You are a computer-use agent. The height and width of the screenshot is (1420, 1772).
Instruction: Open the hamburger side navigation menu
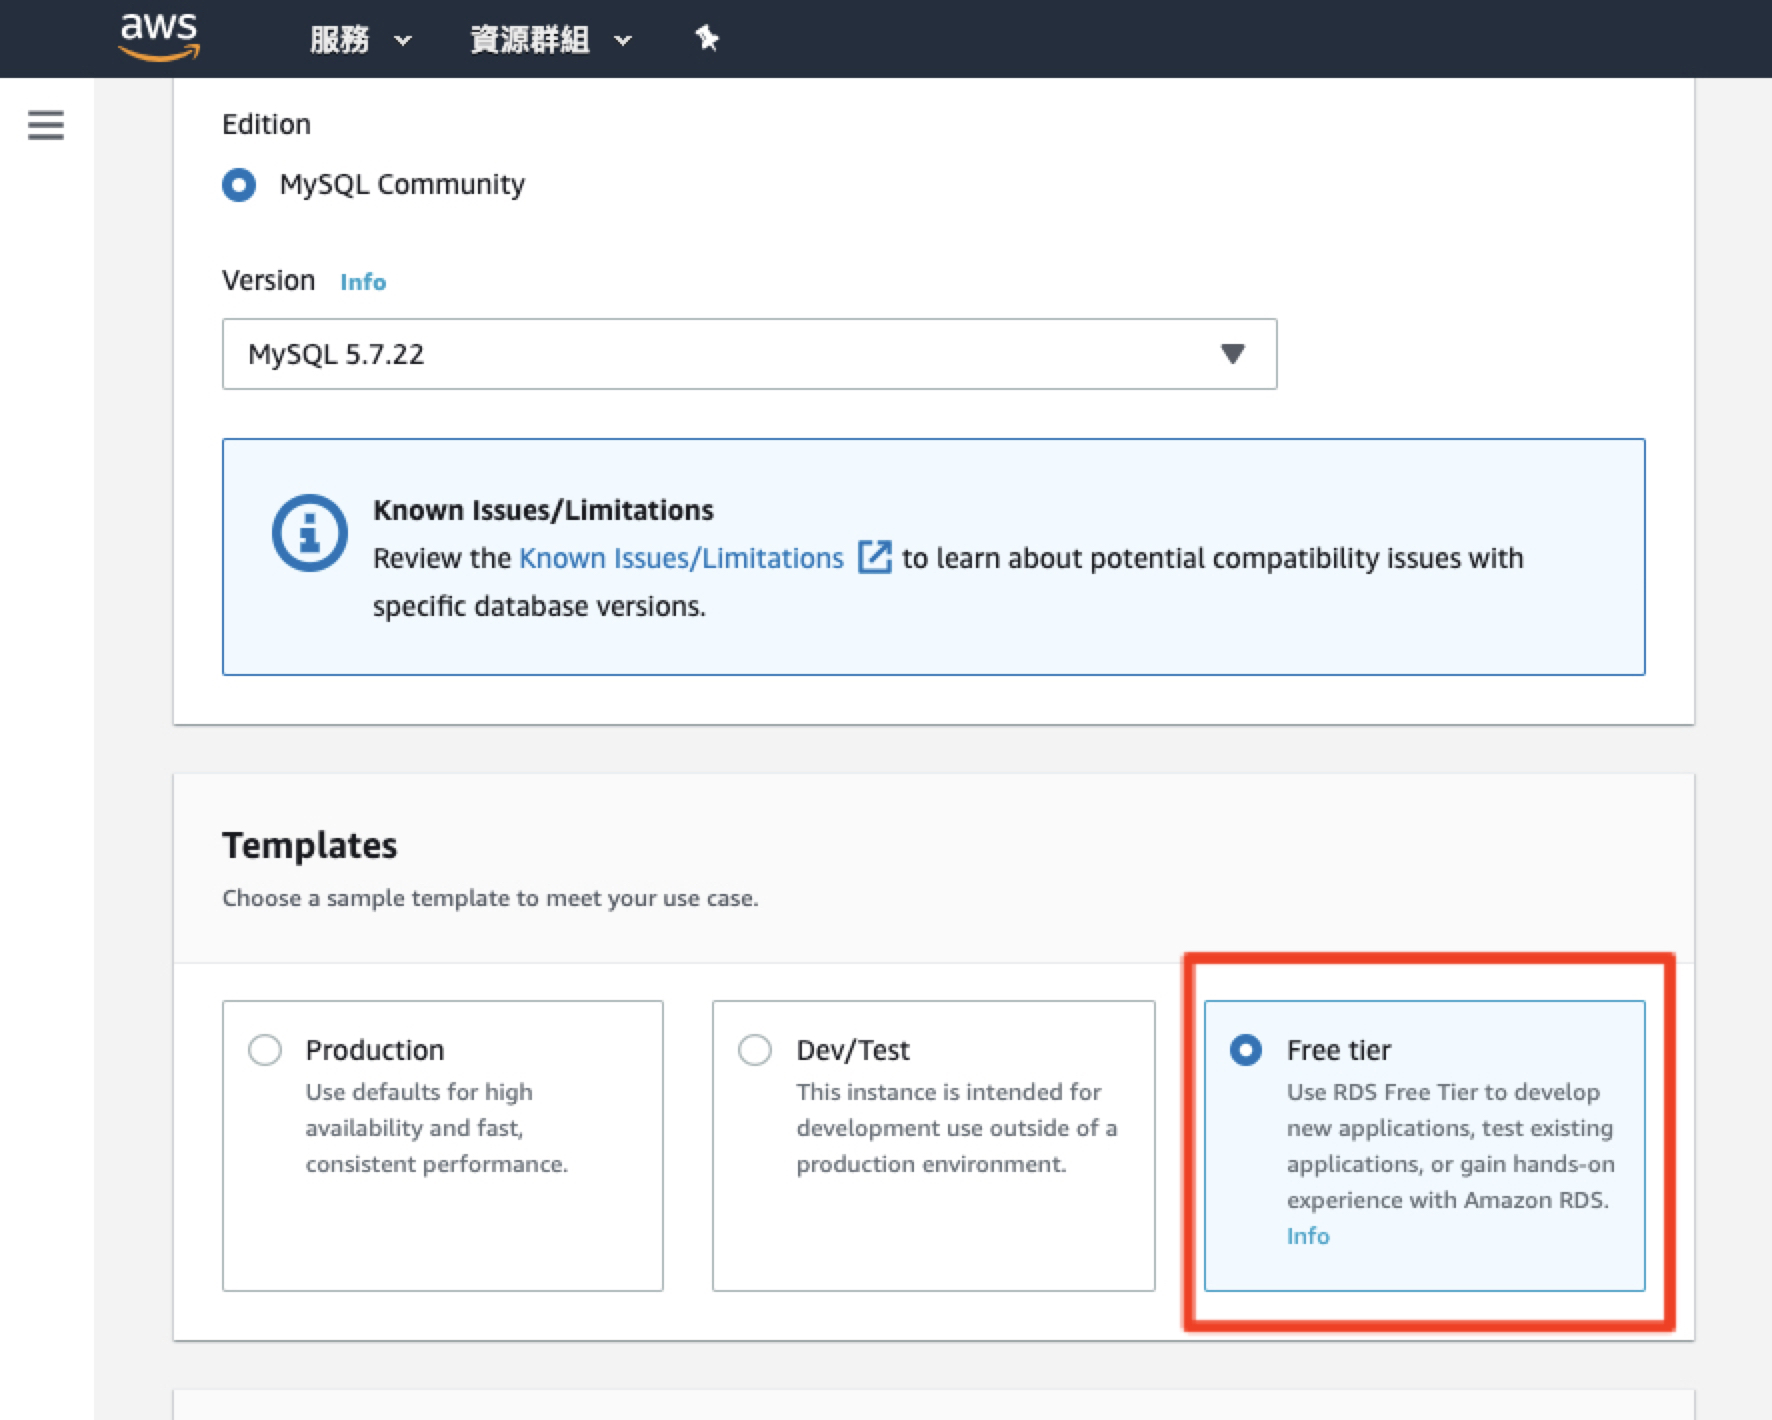46,125
